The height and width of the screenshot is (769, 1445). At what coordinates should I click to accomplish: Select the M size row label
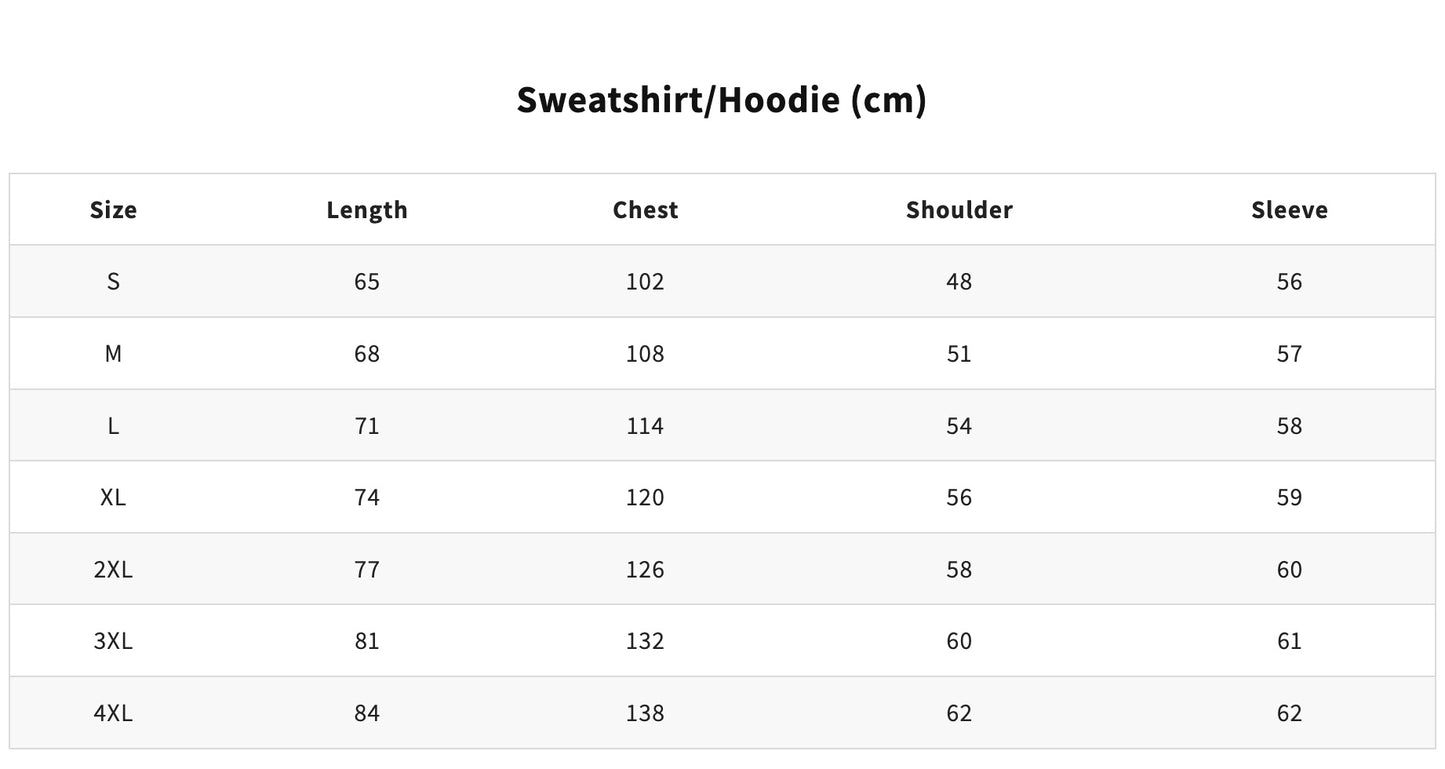click(113, 354)
